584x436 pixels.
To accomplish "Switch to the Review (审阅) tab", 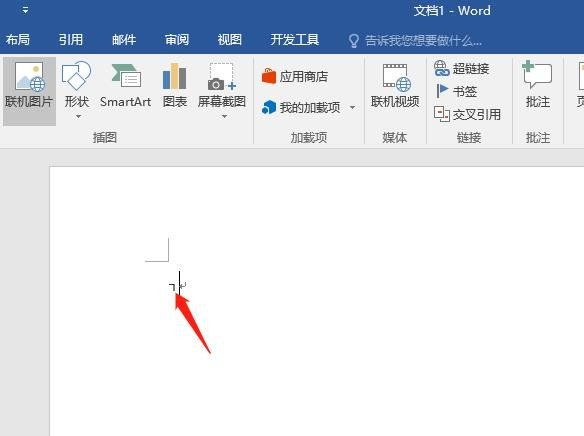I will coord(177,39).
